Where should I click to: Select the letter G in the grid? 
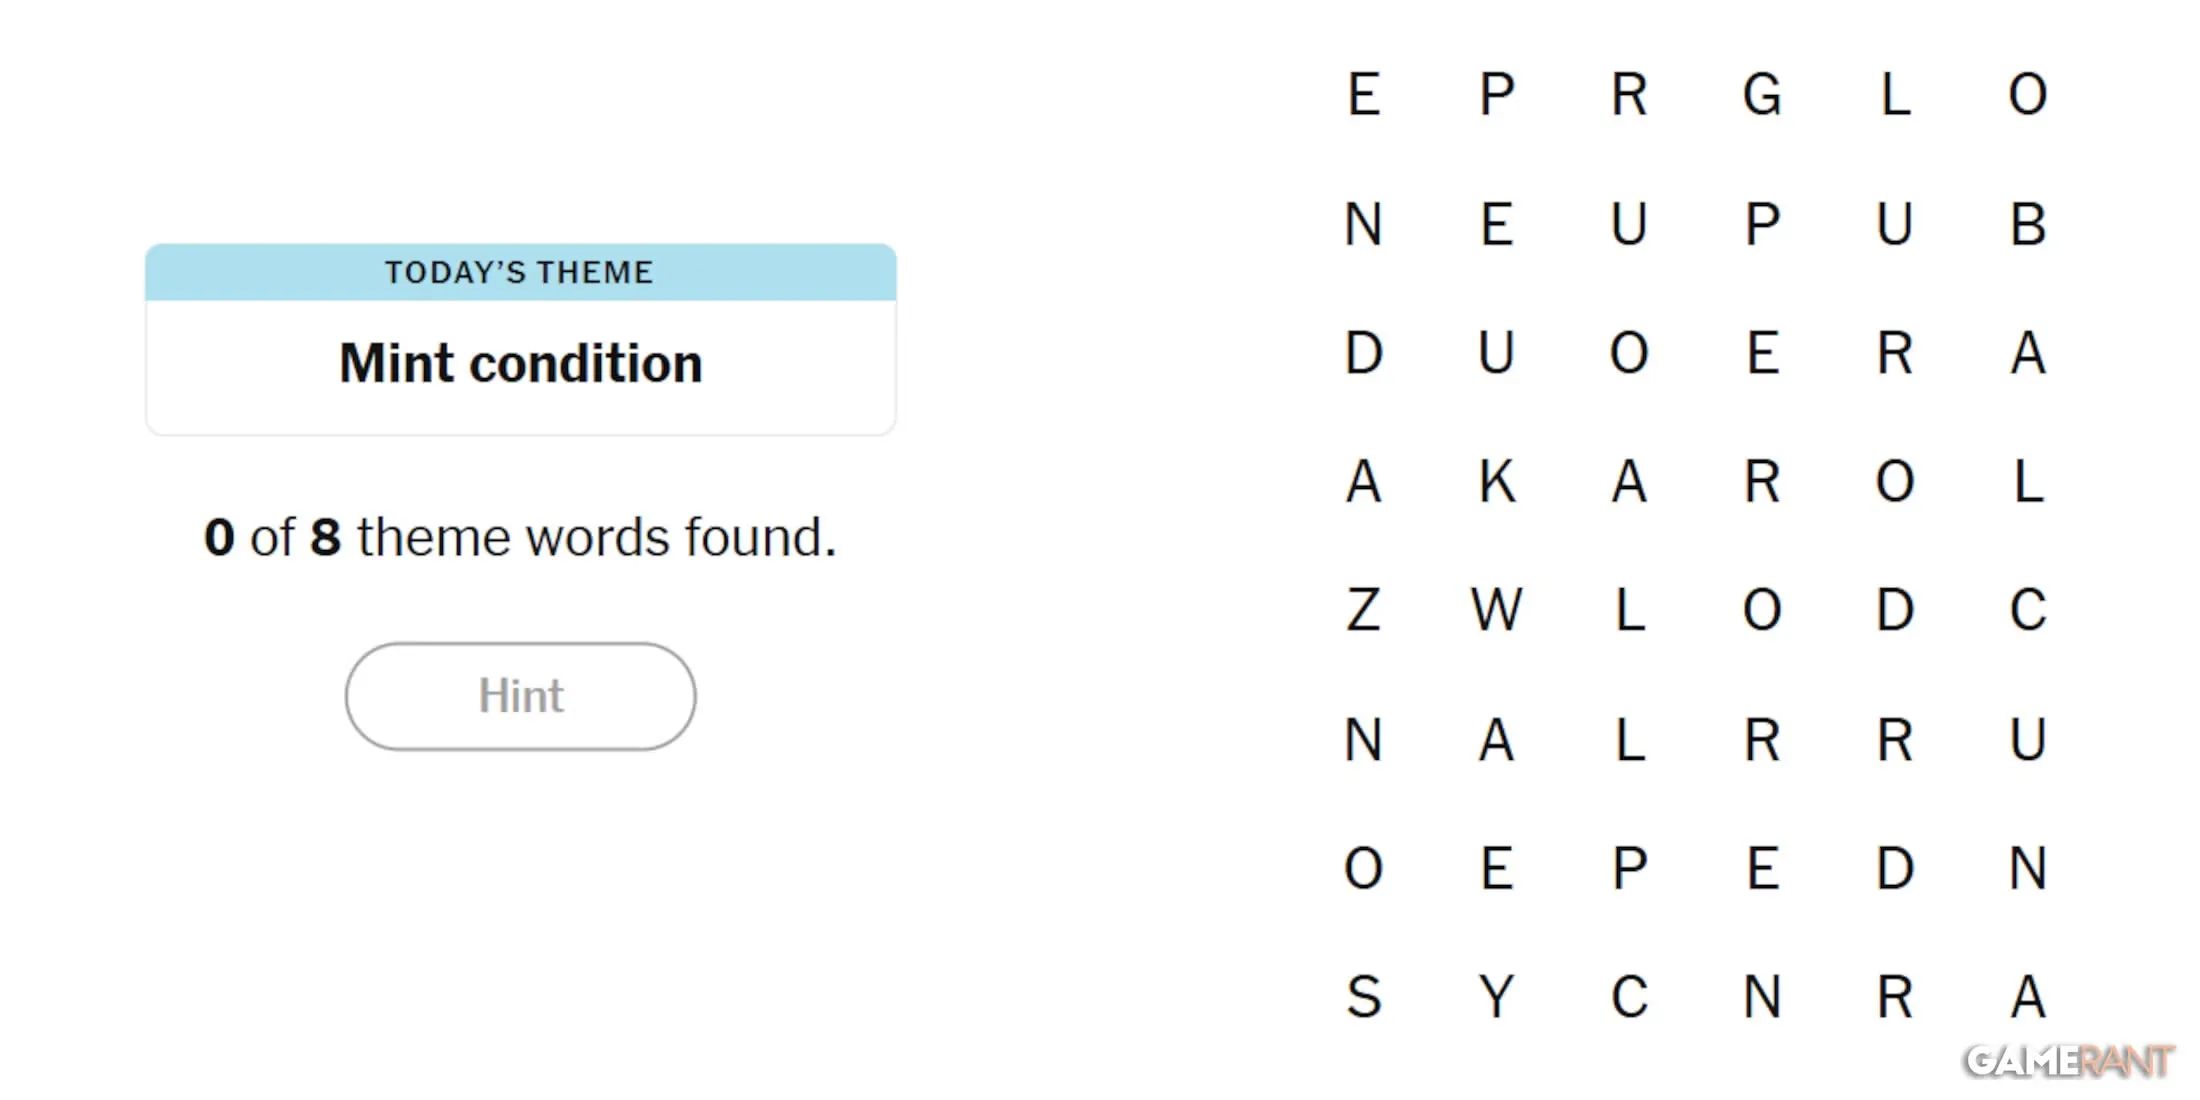pyautogui.click(x=1762, y=95)
